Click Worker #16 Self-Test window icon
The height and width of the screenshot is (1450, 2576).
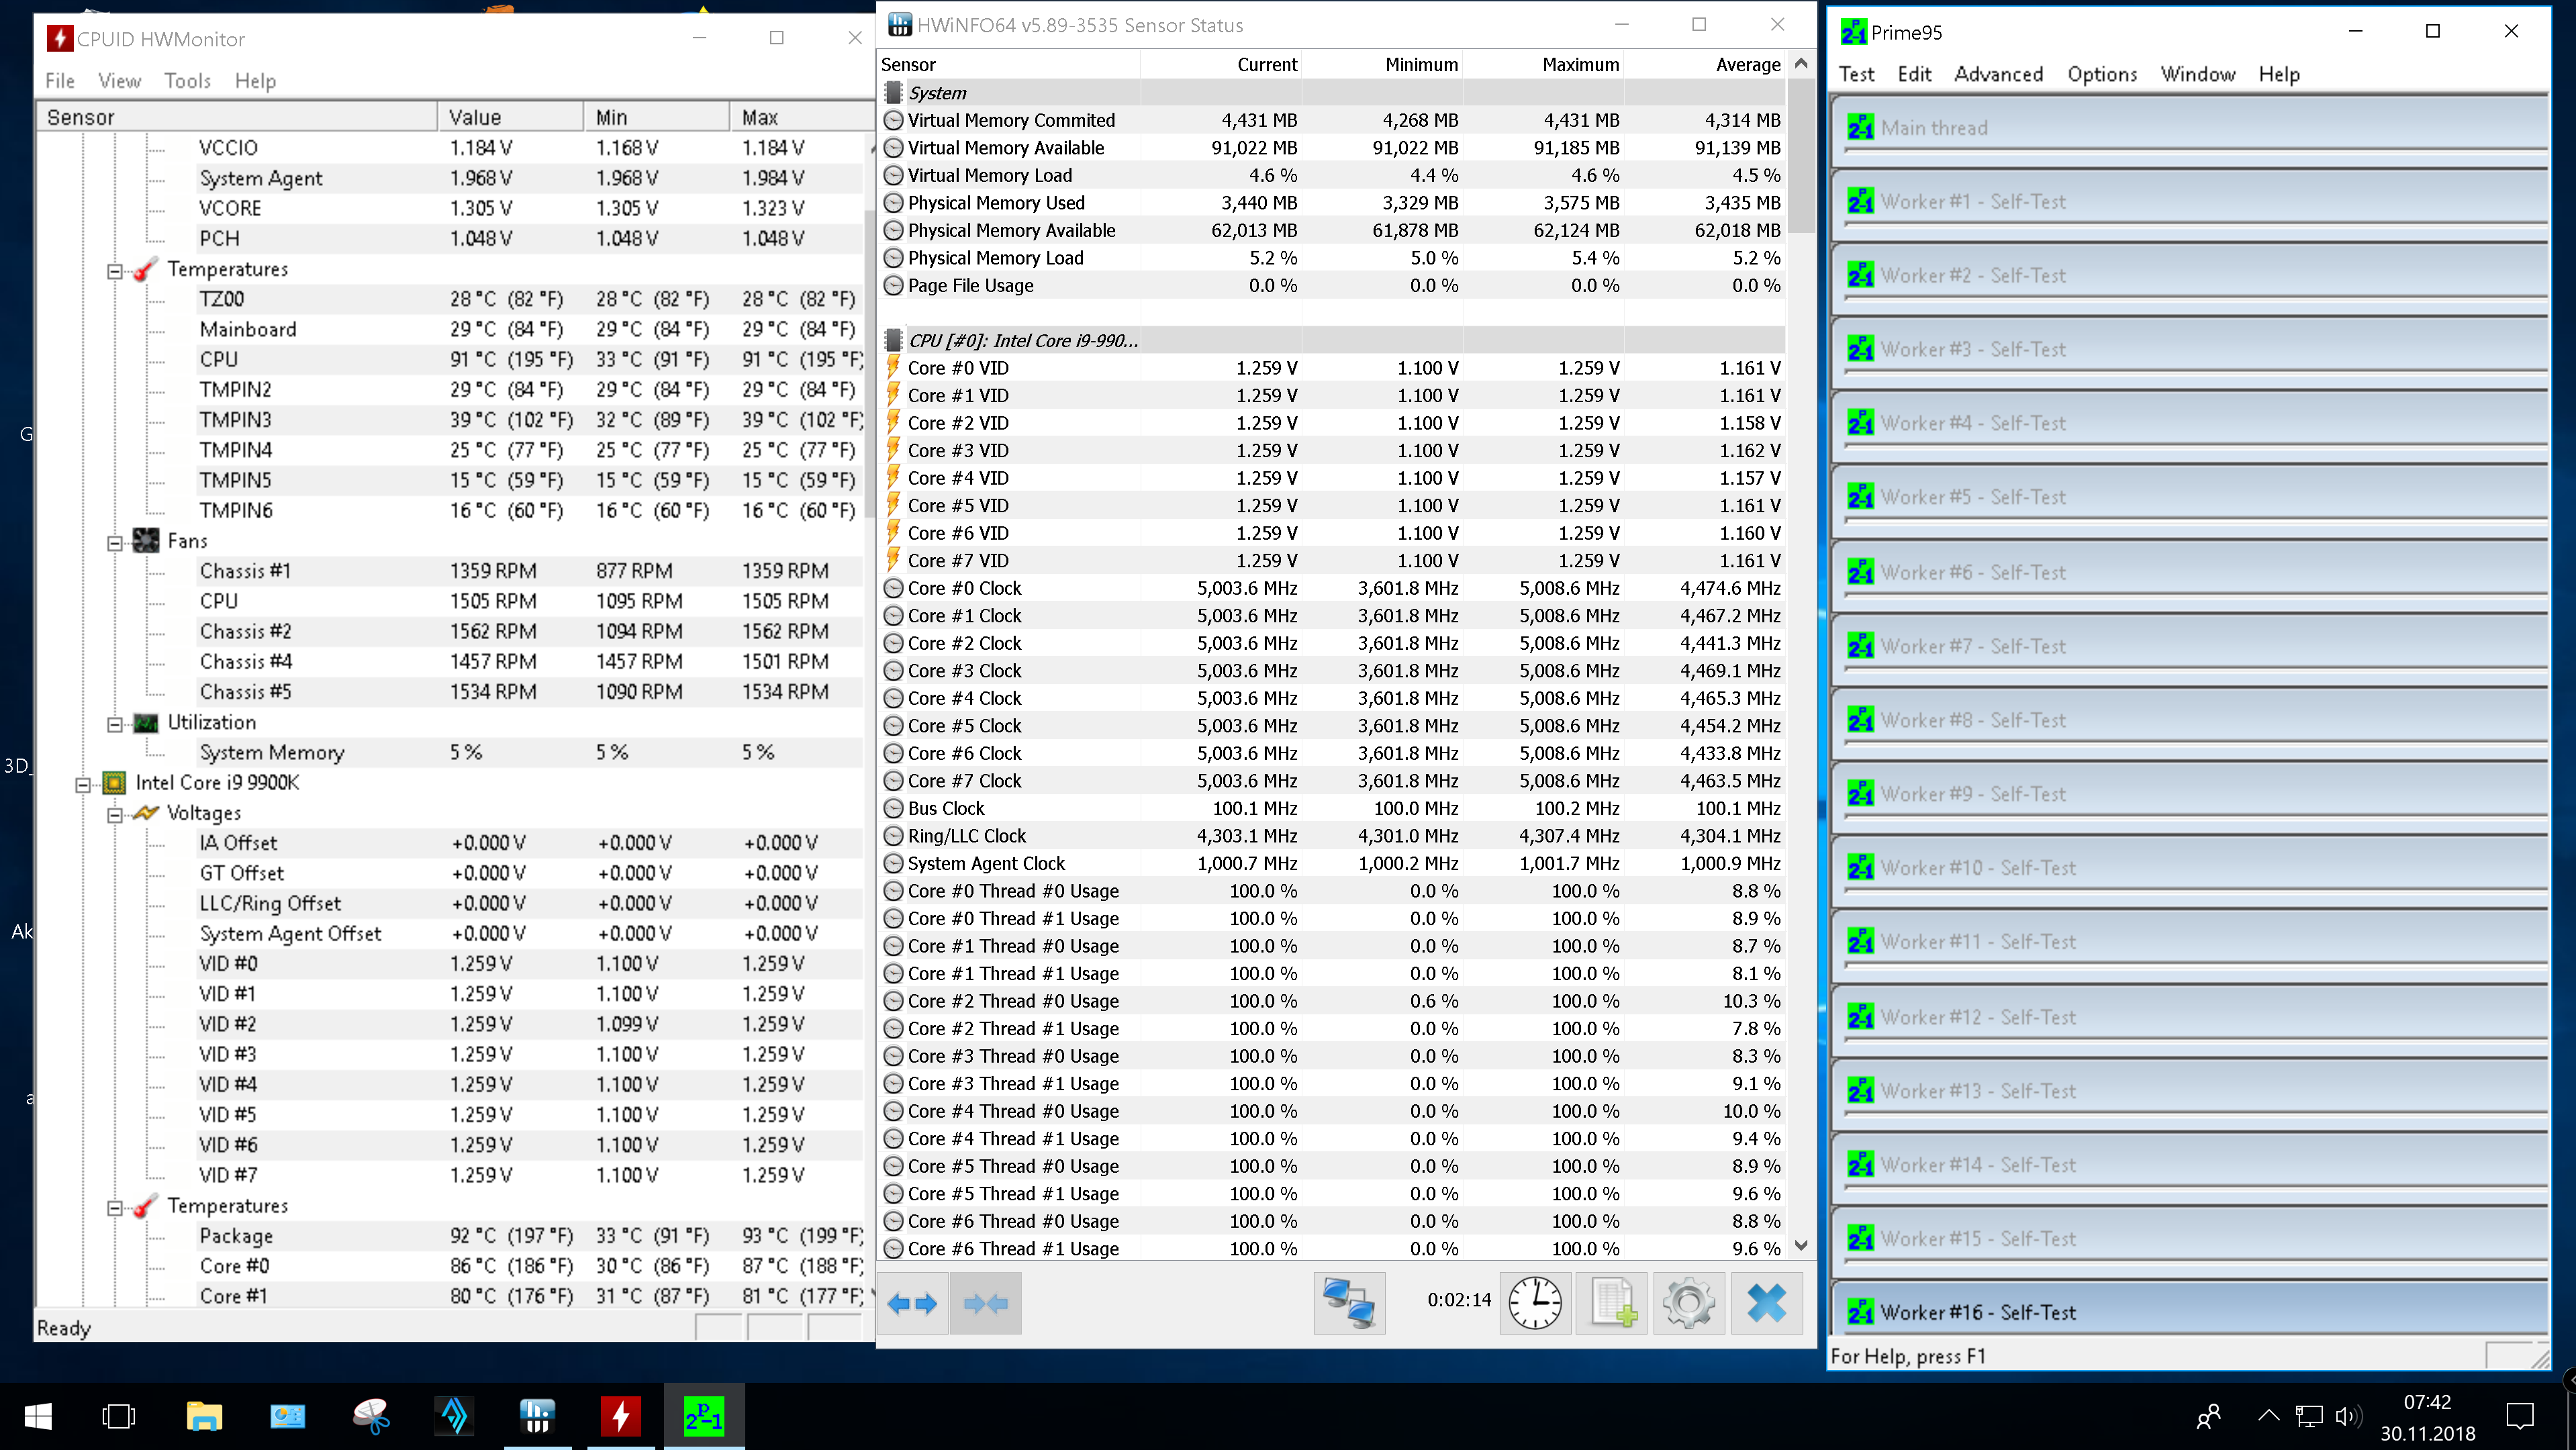[x=1860, y=1312]
